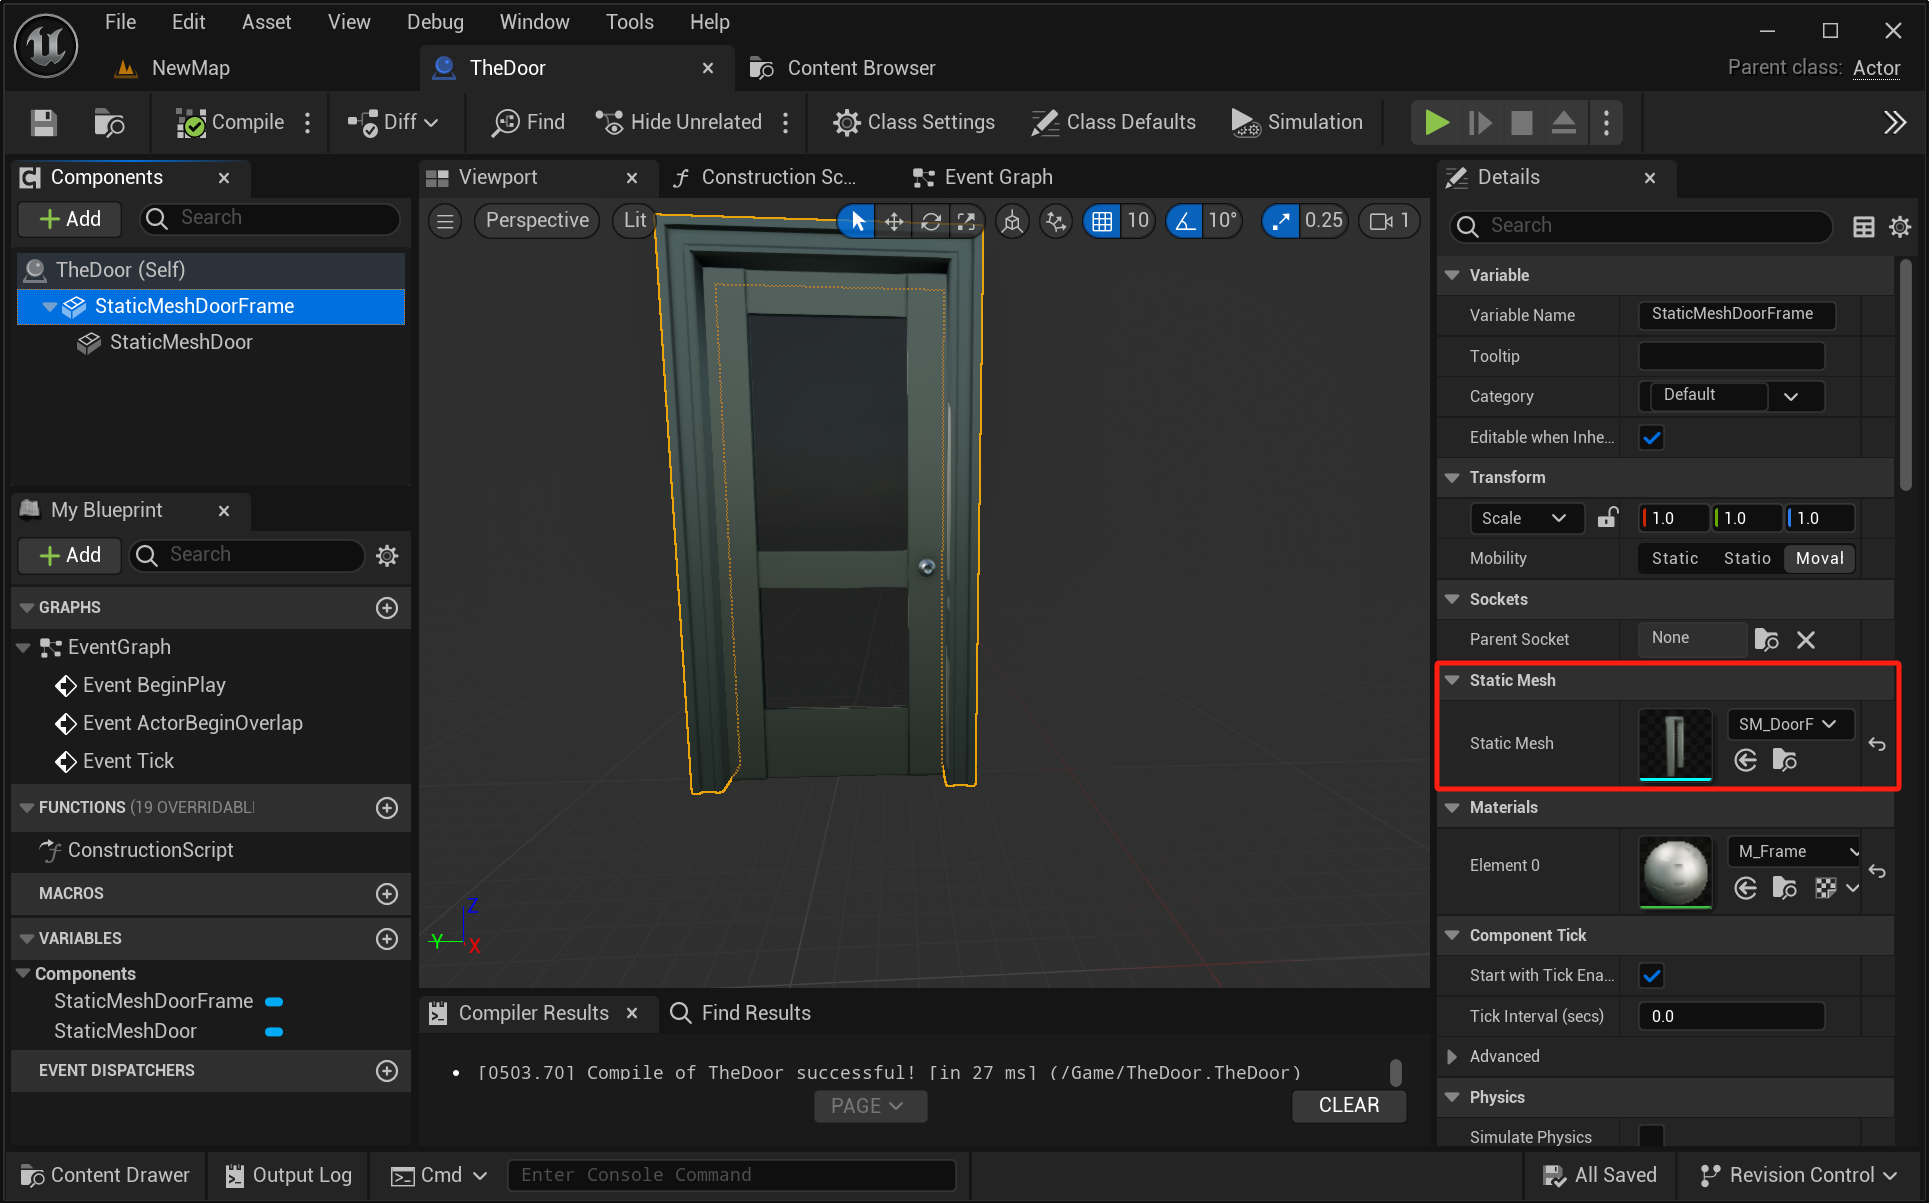Toggle scale snapping in viewport
1929x1203 pixels.
tap(1281, 221)
